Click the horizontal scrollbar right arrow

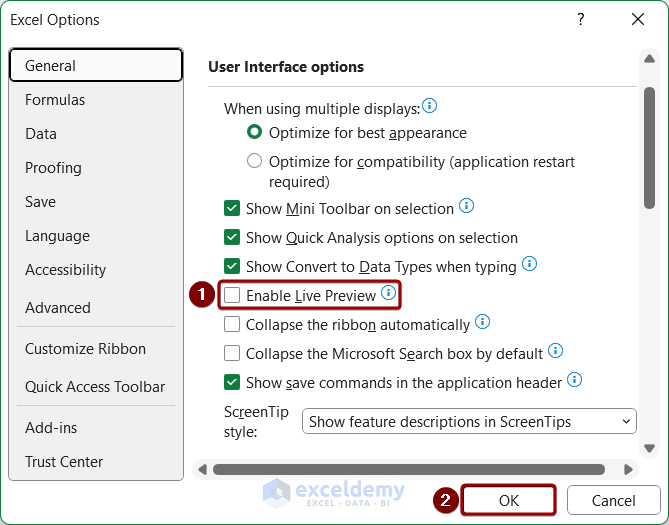pos(628,470)
